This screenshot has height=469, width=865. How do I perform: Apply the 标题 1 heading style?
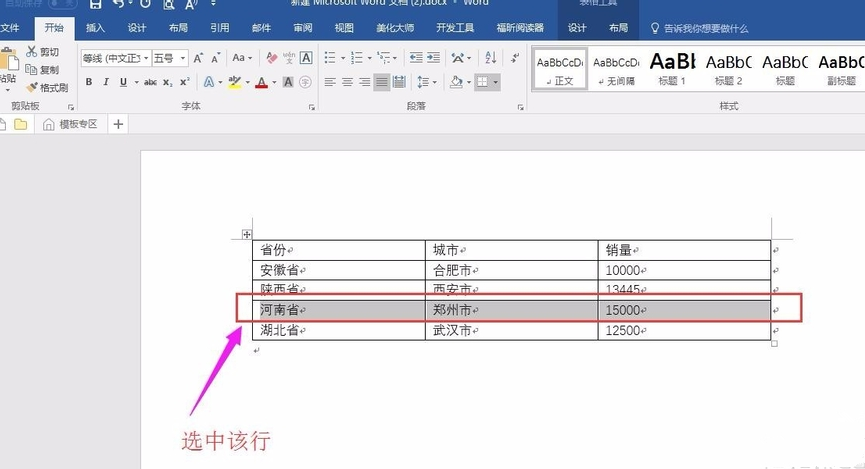672,68
